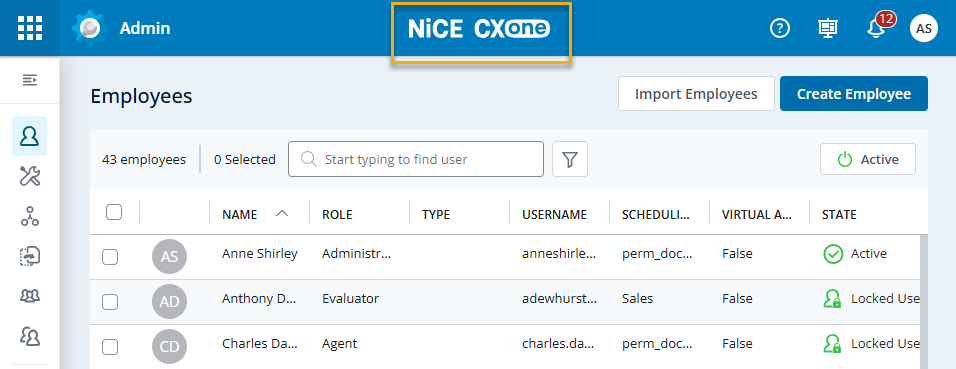Check the Charles row checkbox
Screen dimensions: 956x369
[x=110, y=347]
